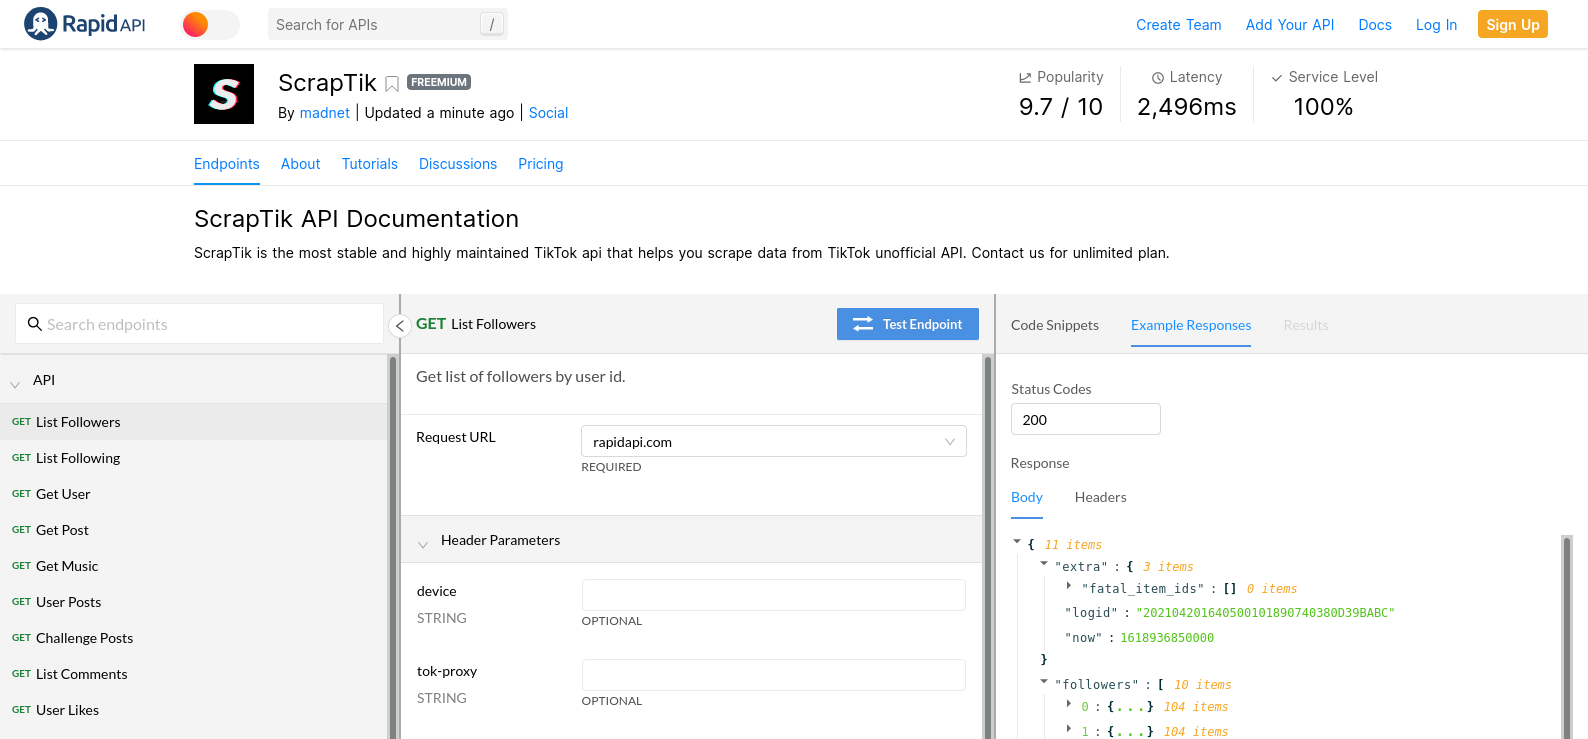Screen dimensions: 1588x739
Task: Click the Latency clock icon
Action: pos(1158,78)
